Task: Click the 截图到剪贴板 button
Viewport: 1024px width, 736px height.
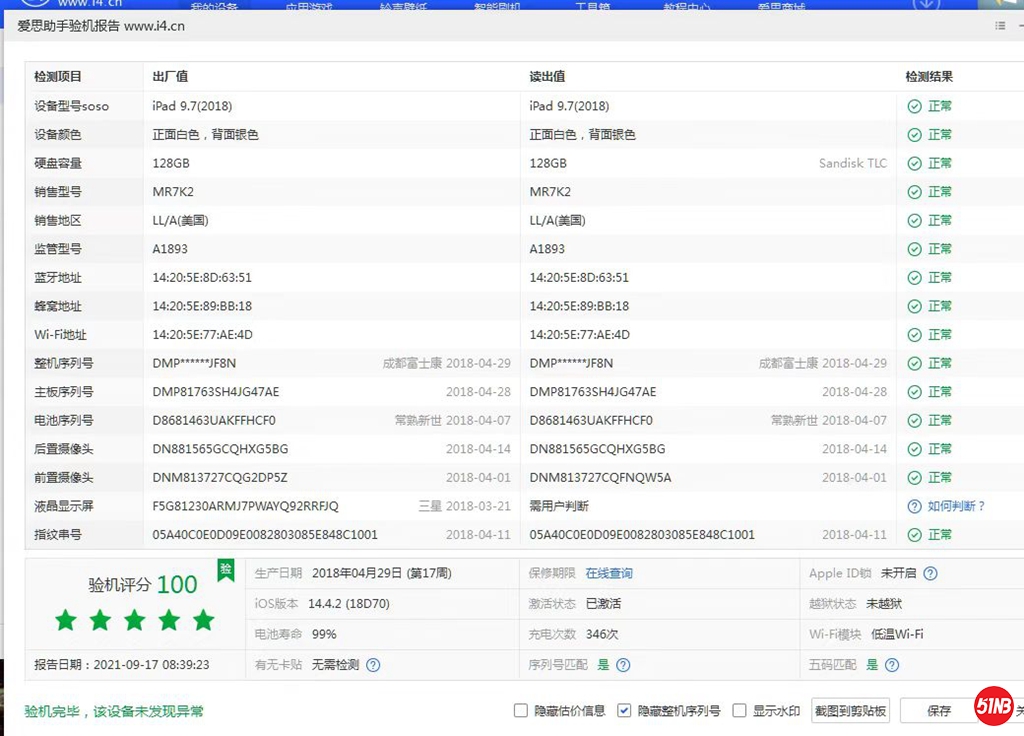Action: point(850,711)
